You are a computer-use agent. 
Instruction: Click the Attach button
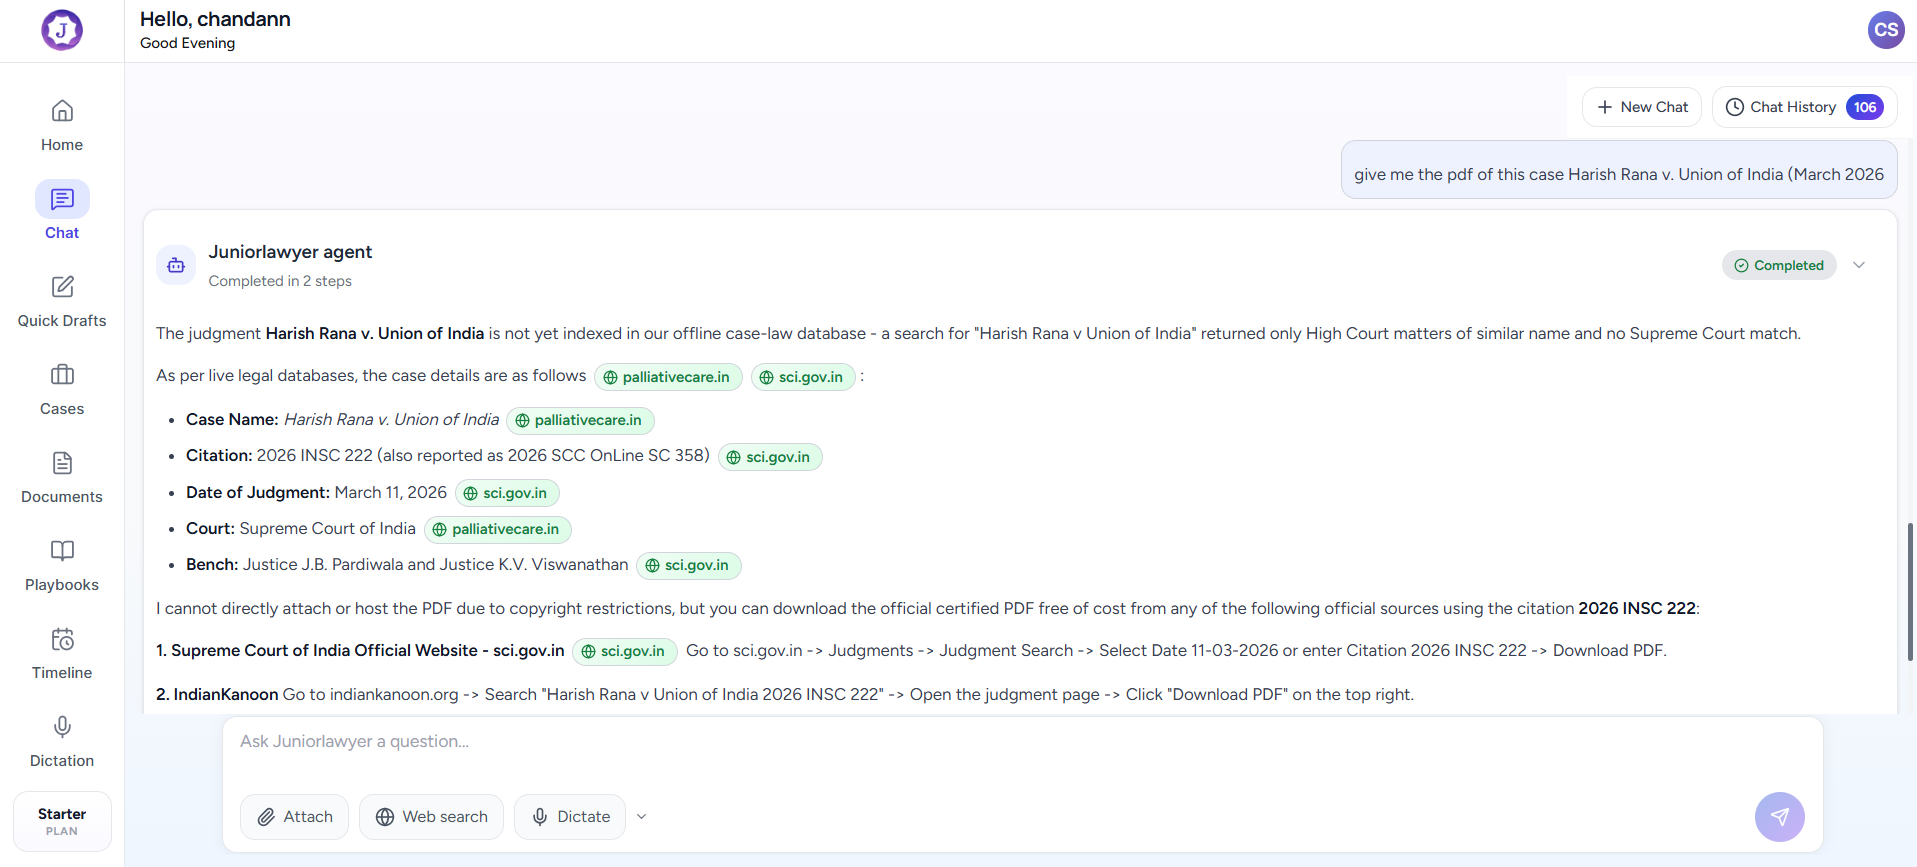294,817
